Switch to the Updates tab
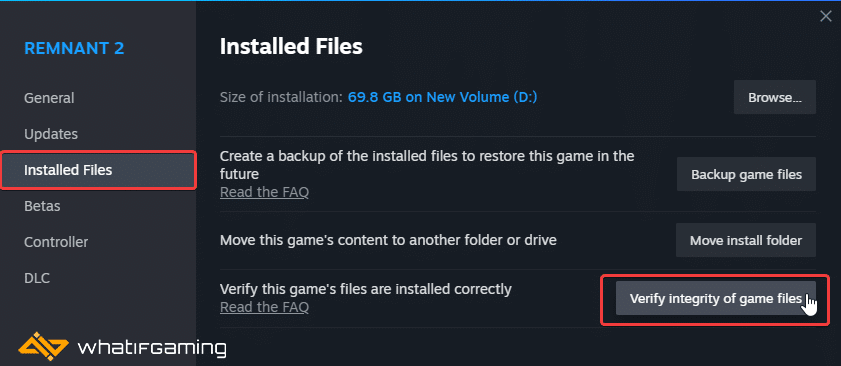The height and width of the screenshot is (366, 841). [x=51, y=134]
